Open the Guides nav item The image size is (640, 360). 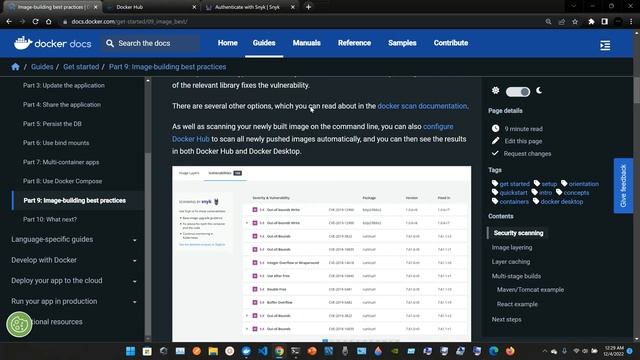coord(264,43)
